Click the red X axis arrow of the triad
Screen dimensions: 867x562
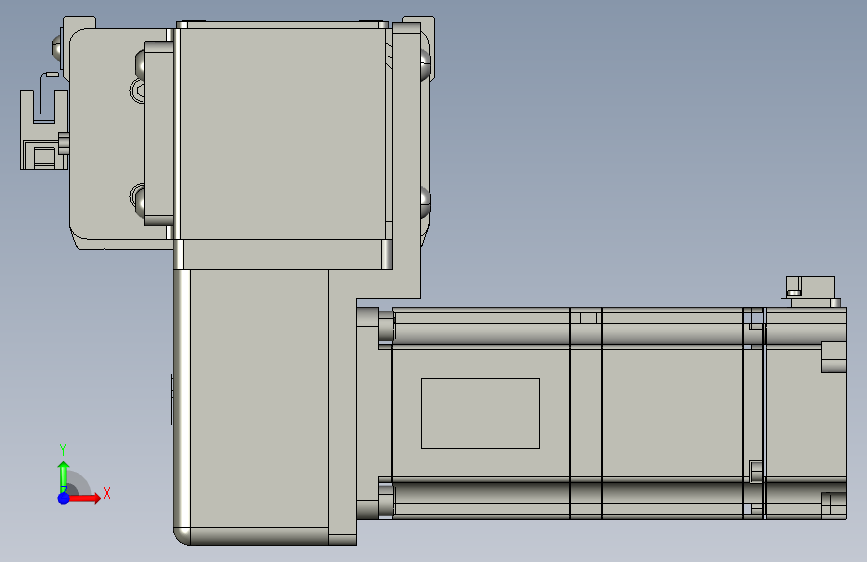[84, 498]
